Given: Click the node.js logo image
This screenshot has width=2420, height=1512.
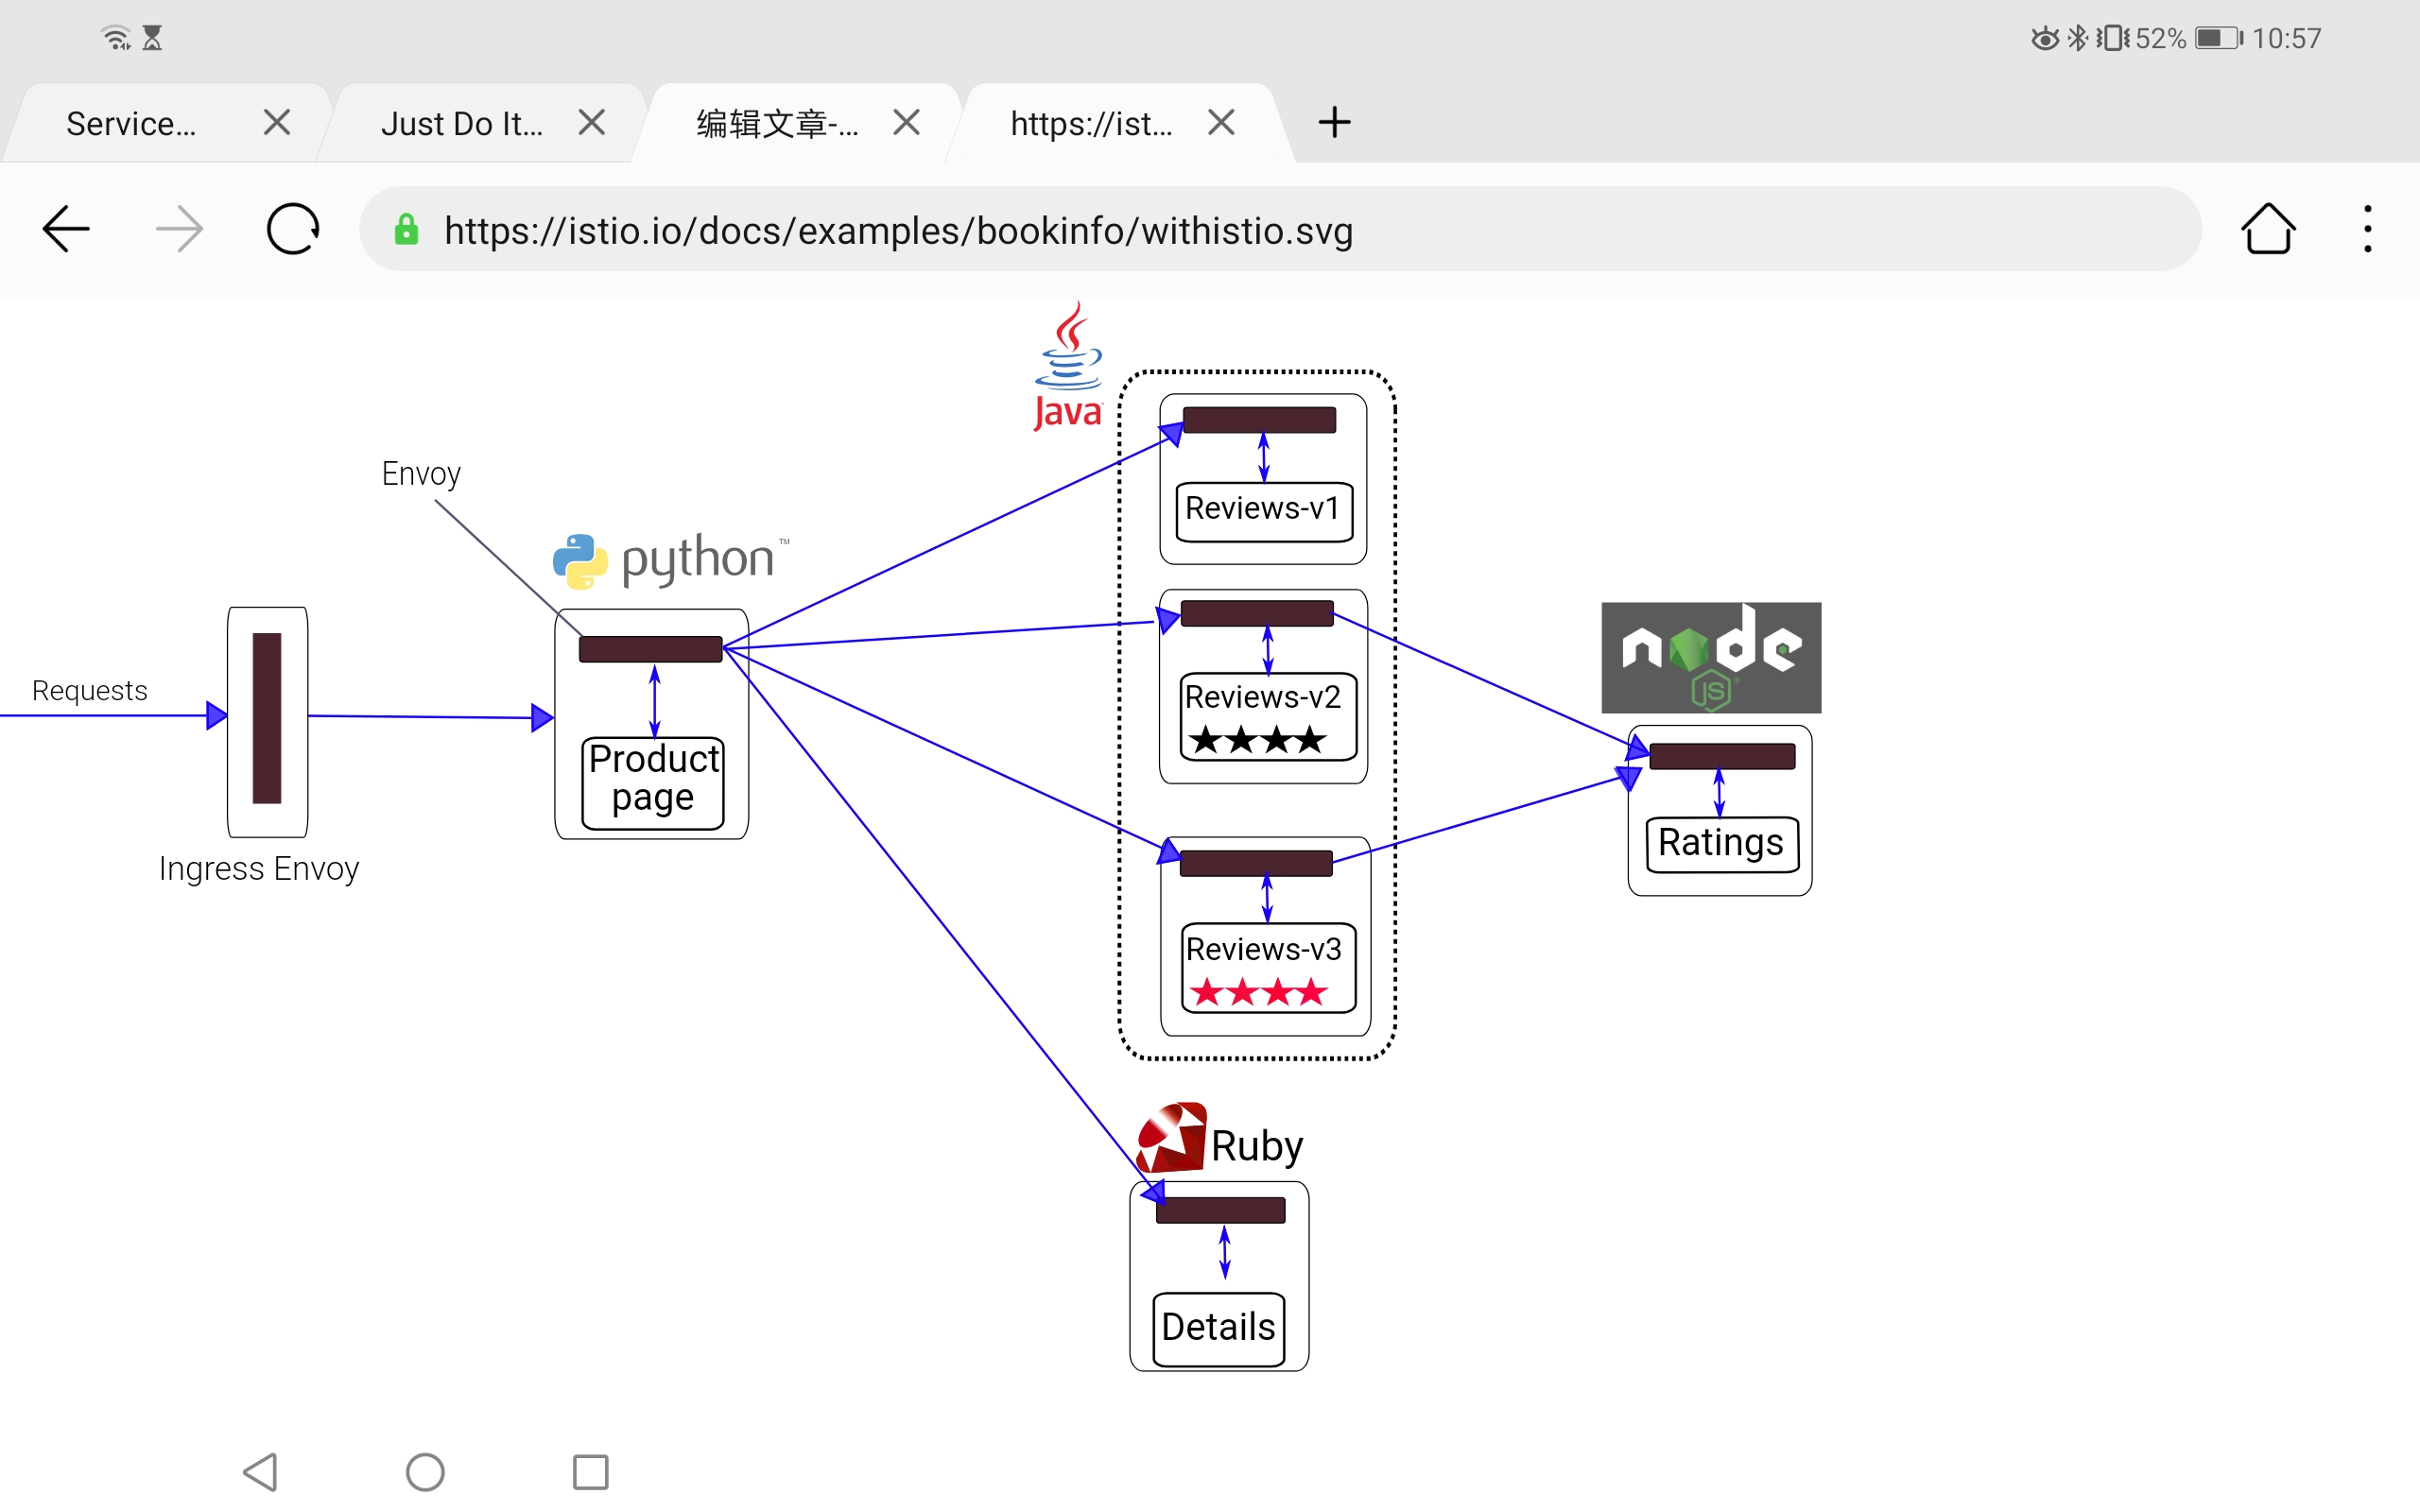Looking at the screenshot, I should [1711, 657].
